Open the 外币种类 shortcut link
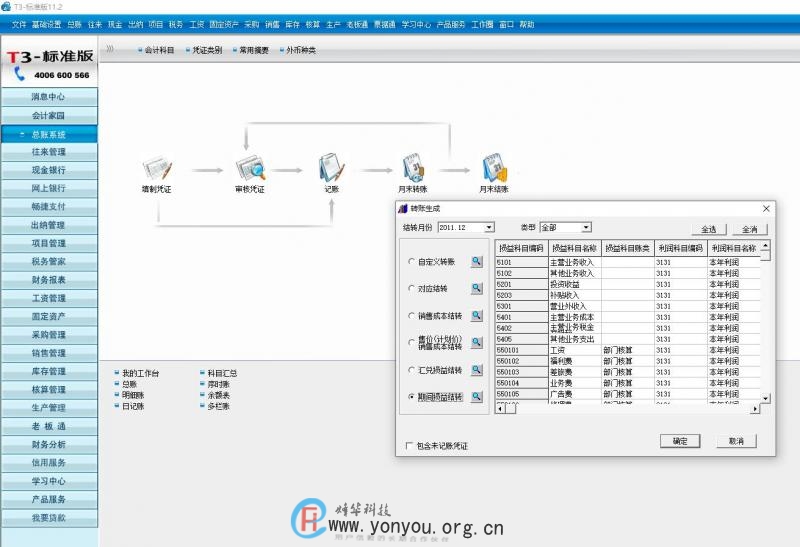800x547 pixels. click(x=301, y=50)
